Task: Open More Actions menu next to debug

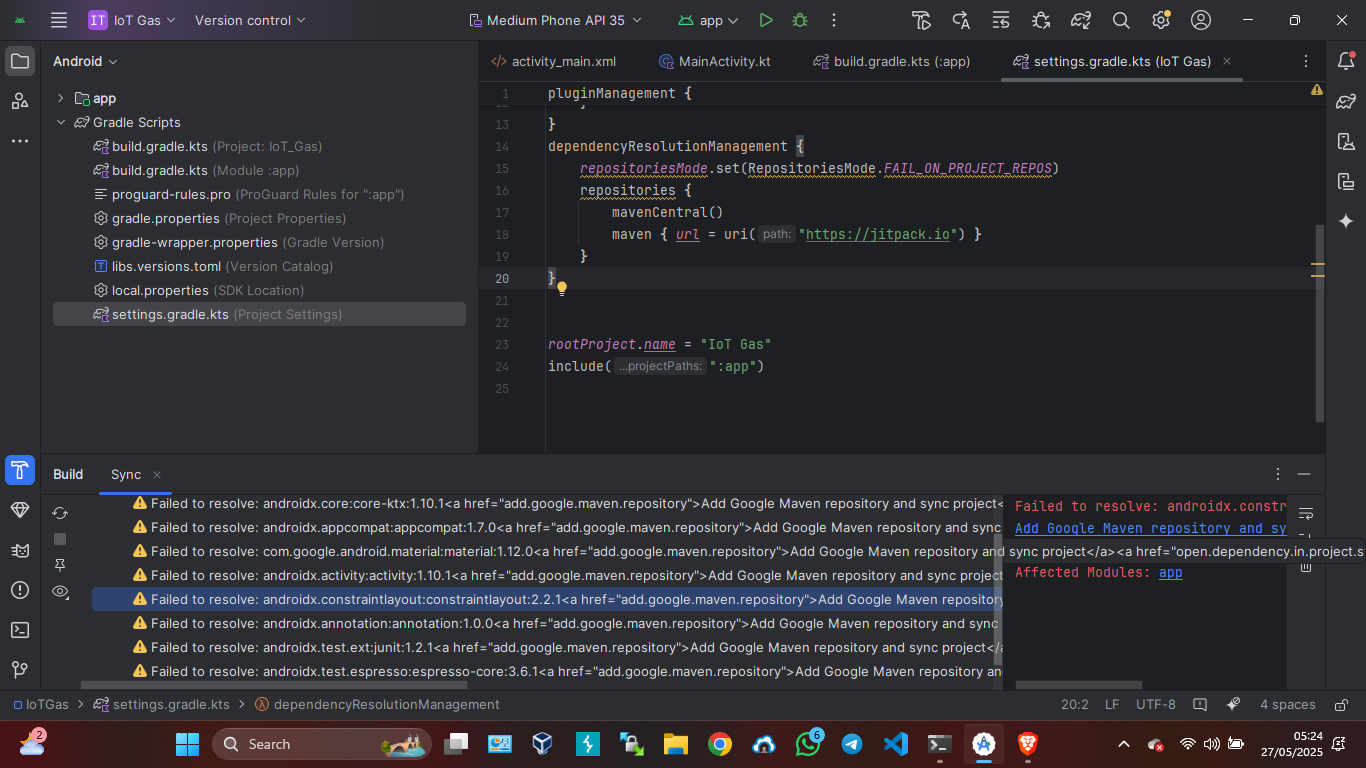Action: 834,20
